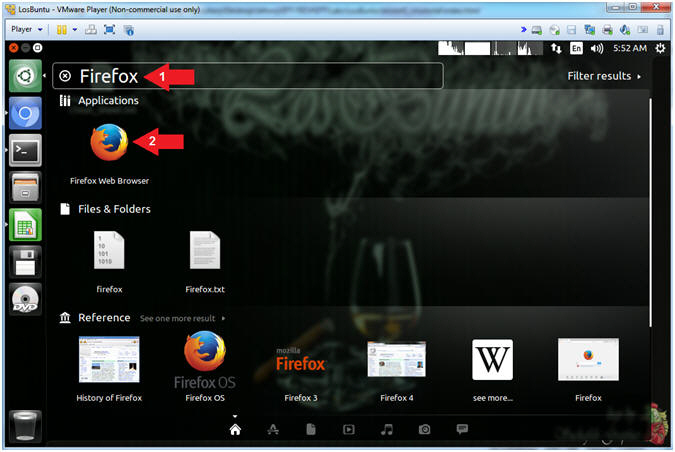
Task: Open the firefox binary file result
Action: [x=109, y=262]
